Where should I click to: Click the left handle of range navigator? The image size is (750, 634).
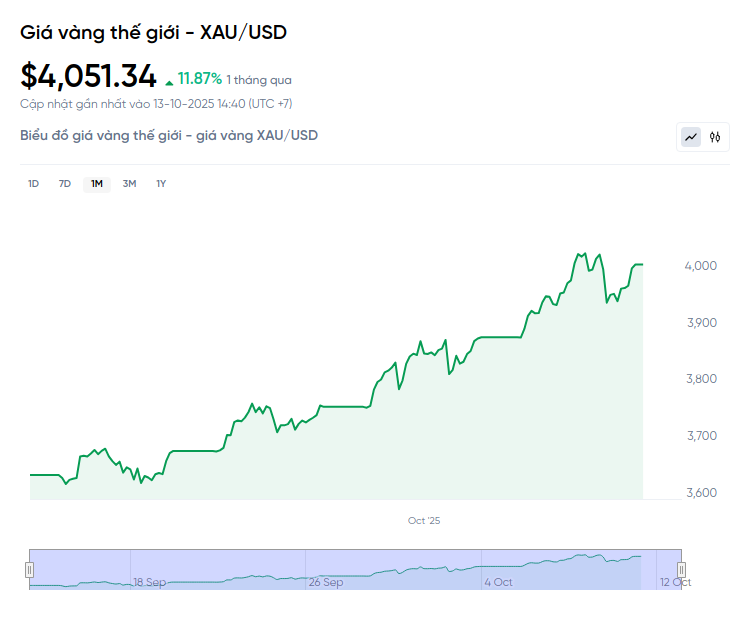click(29, 569)
